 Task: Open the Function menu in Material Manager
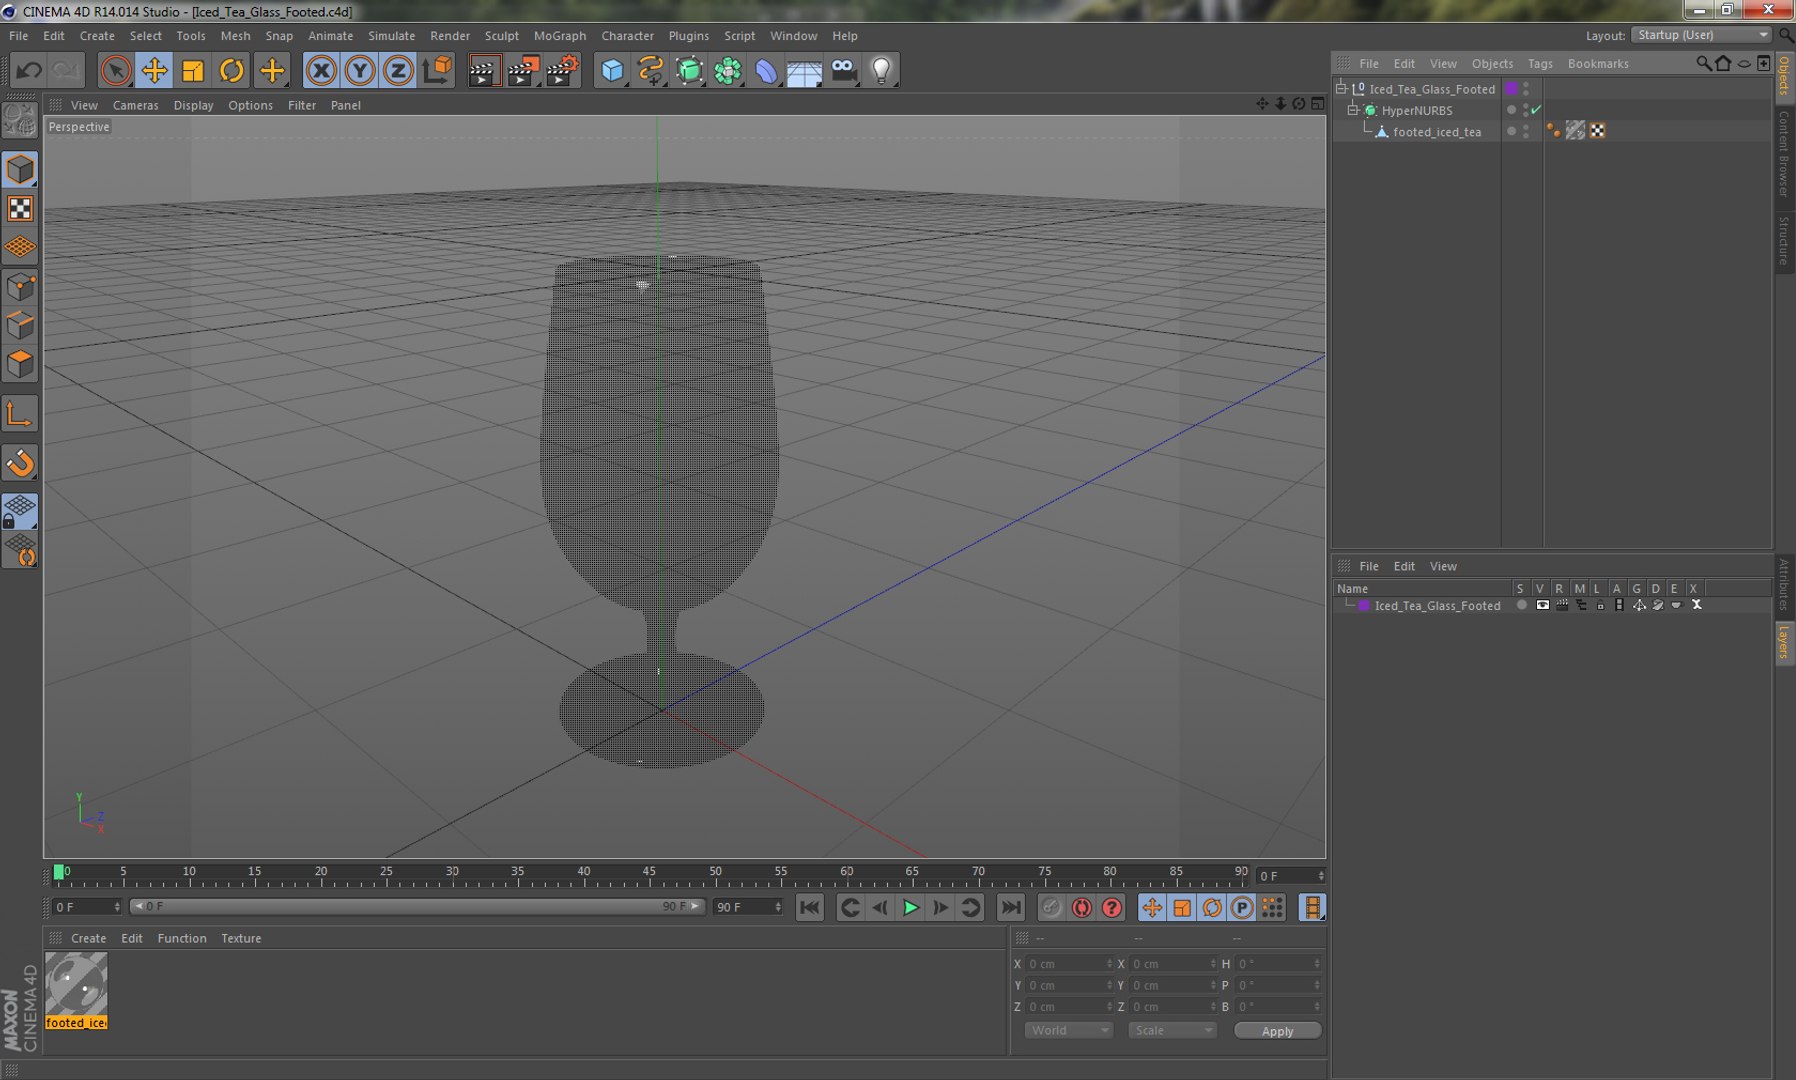click(x=182, y=938)
